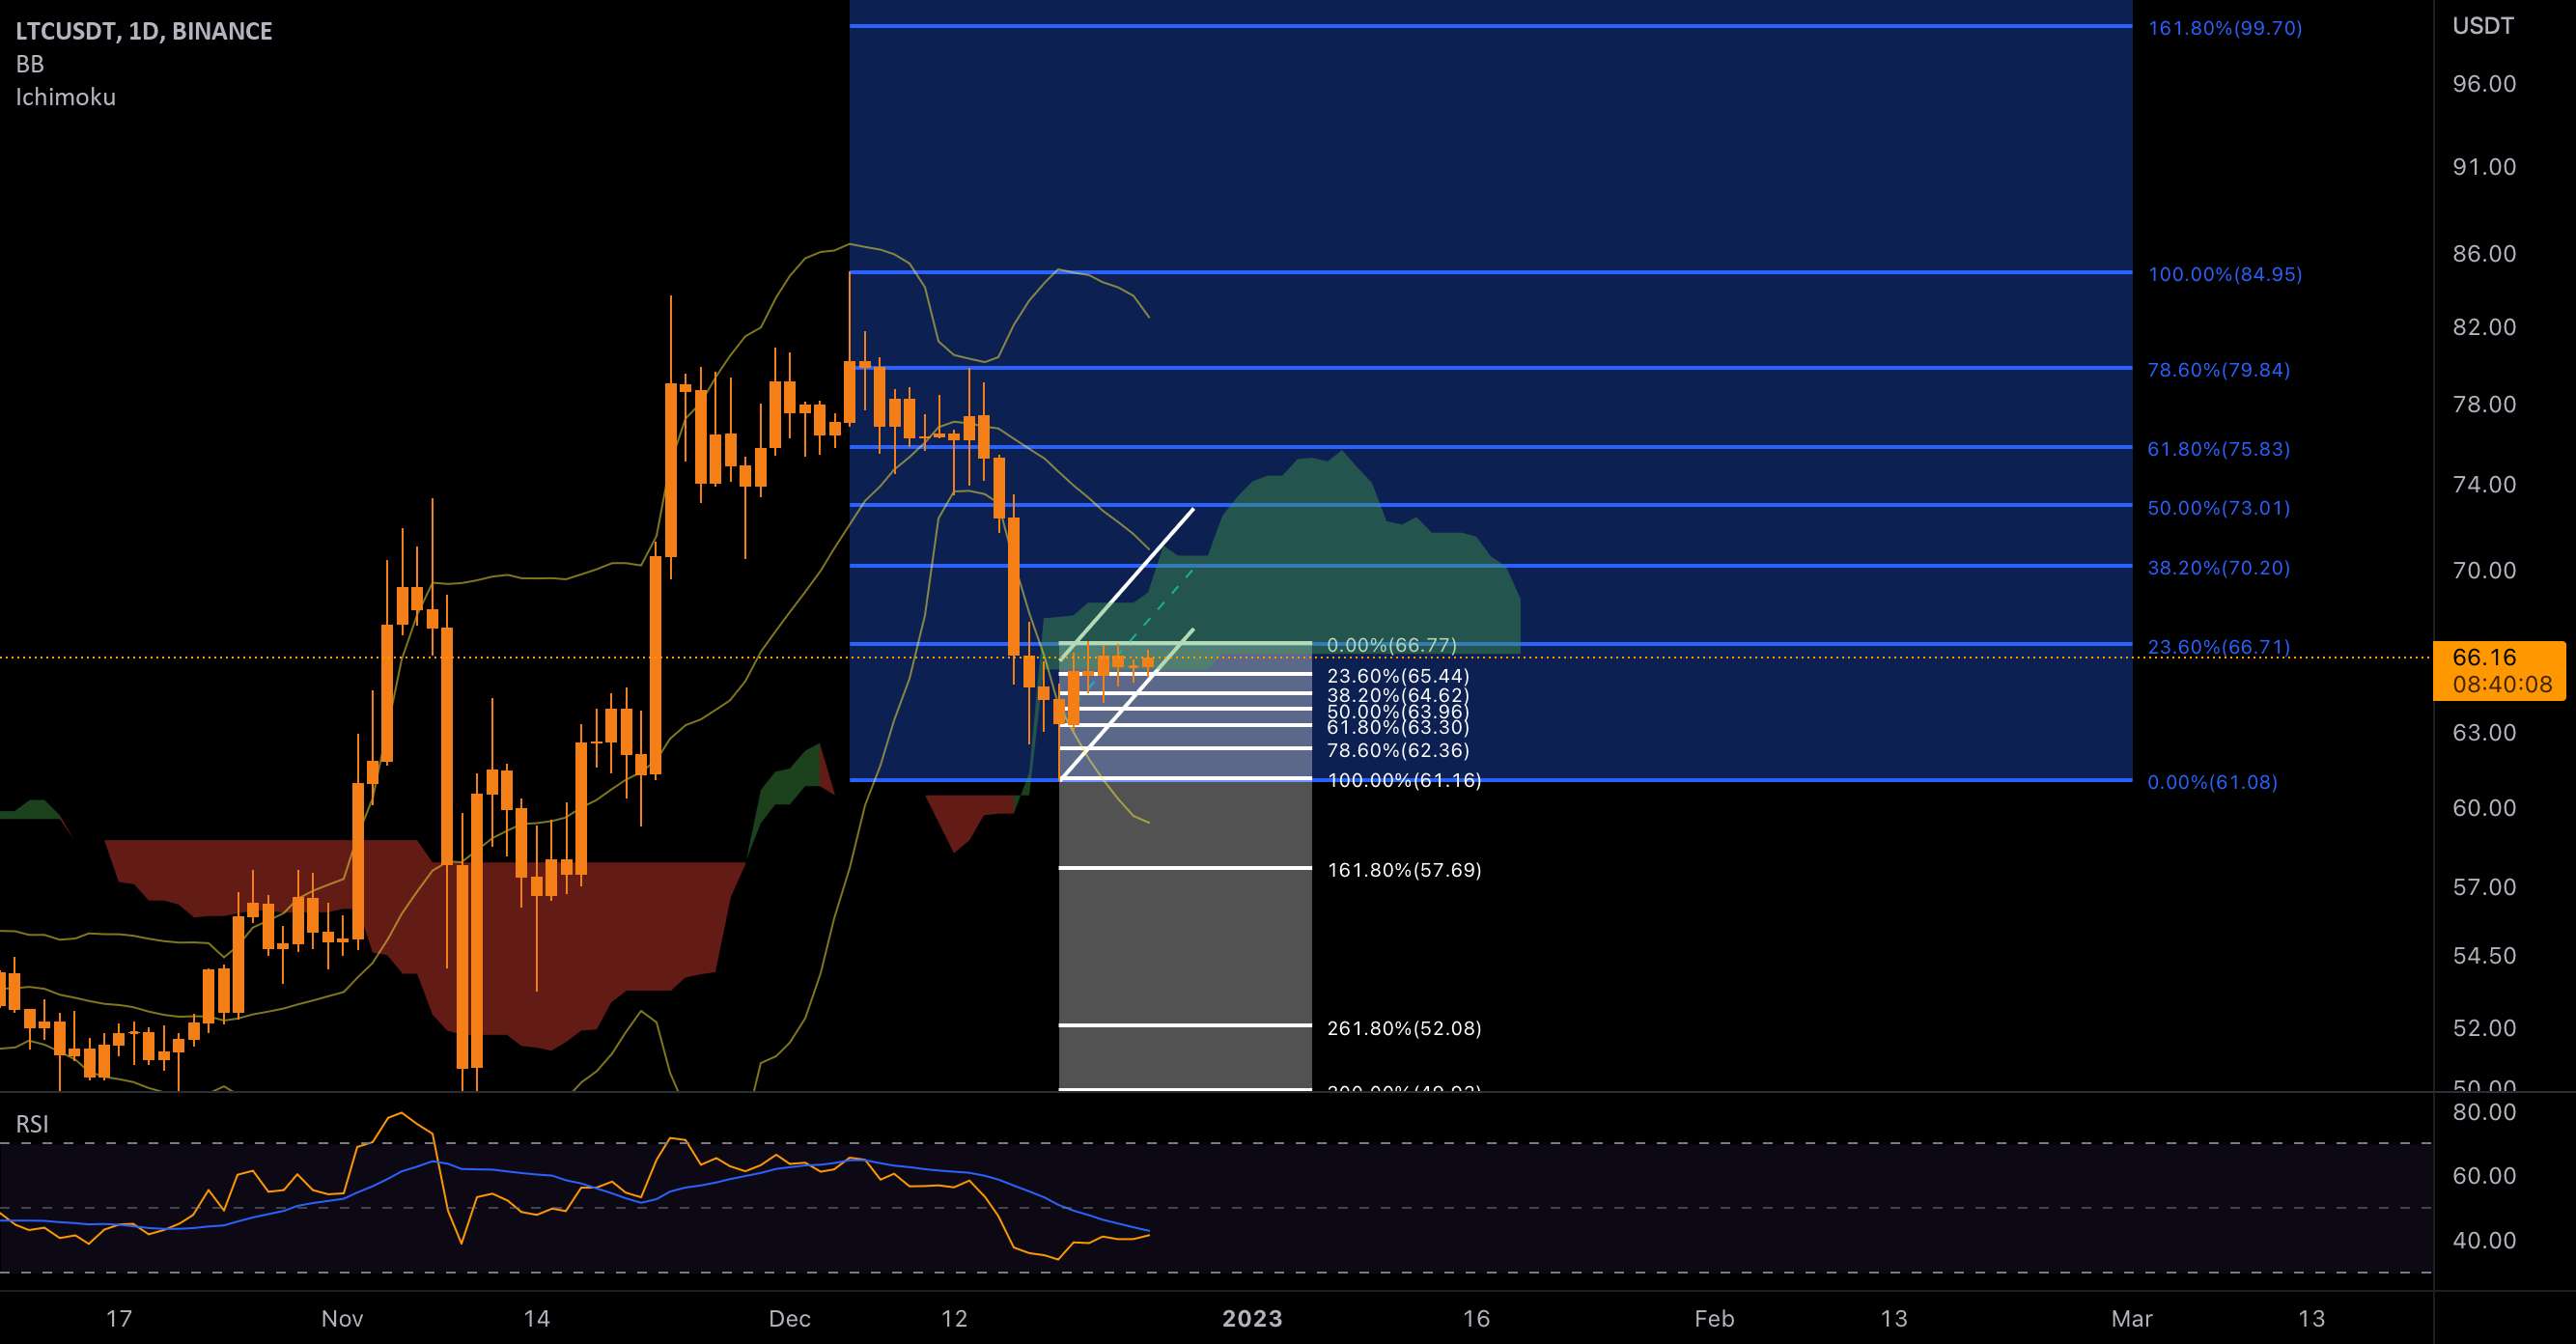
Task: Click the 2023 label on time axis
Action: click(1252, 1318)
